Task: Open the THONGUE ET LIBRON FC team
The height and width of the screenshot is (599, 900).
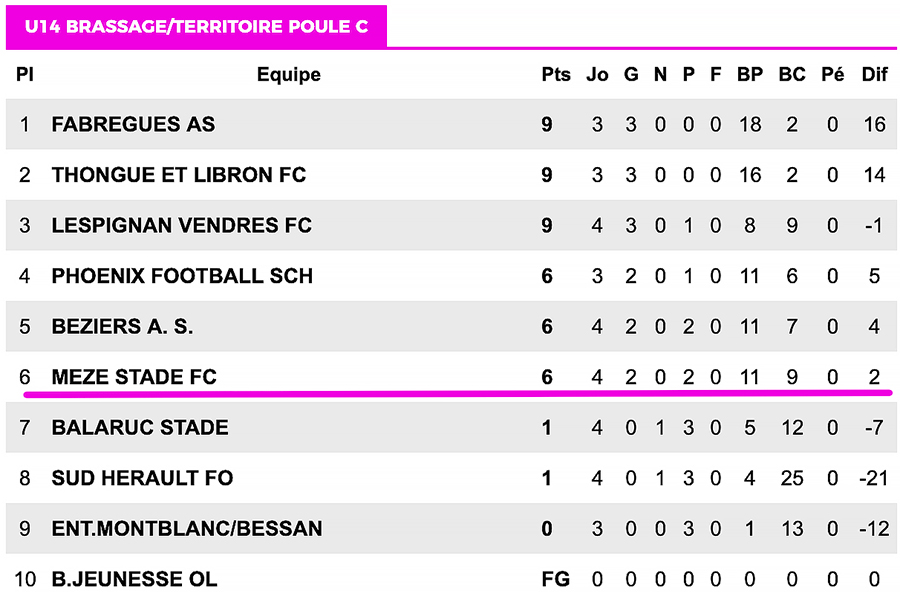Action: (178, 175)
